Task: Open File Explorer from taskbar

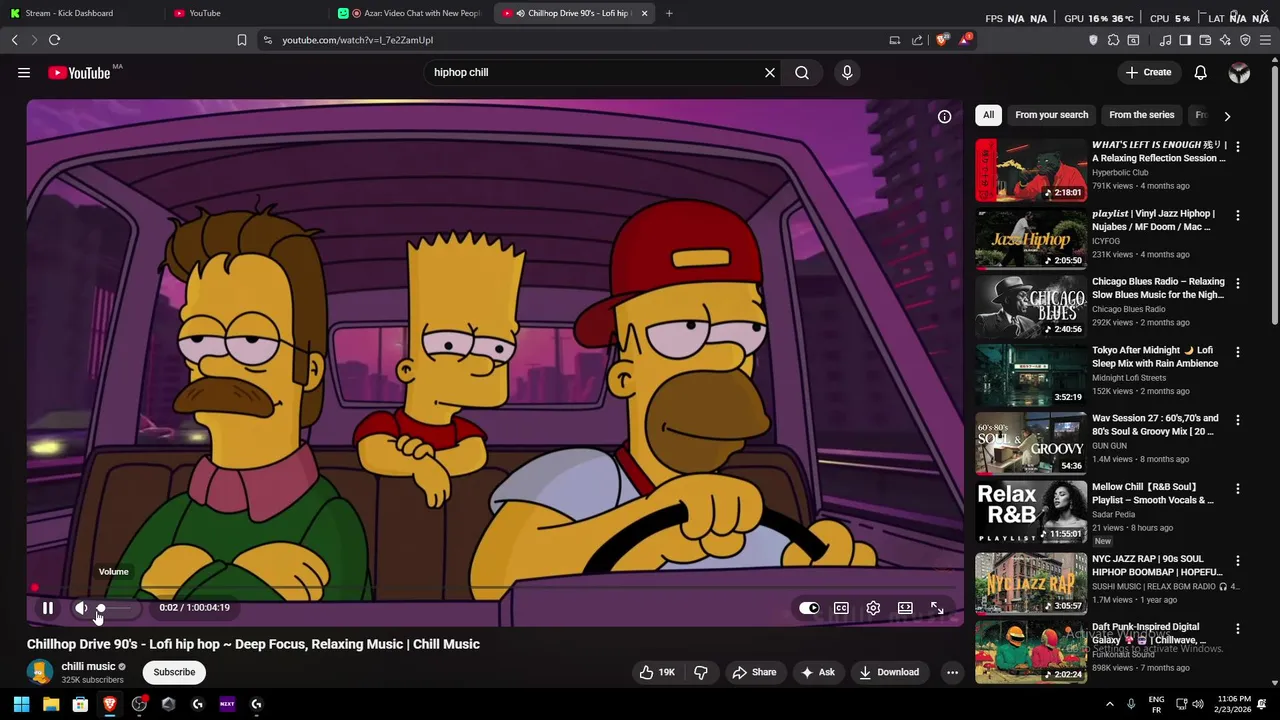Action: [x=51, y=704]
